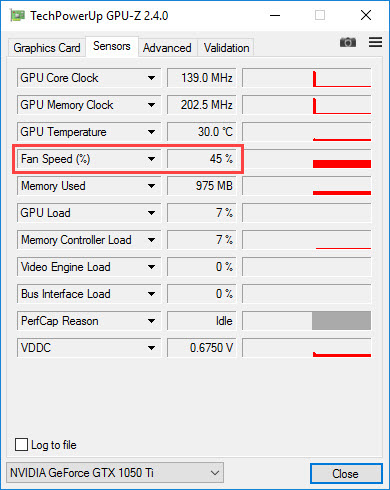390x490 pixels.
Task: Open the VDDC sensor dropdown arrow
Action: 151,348
